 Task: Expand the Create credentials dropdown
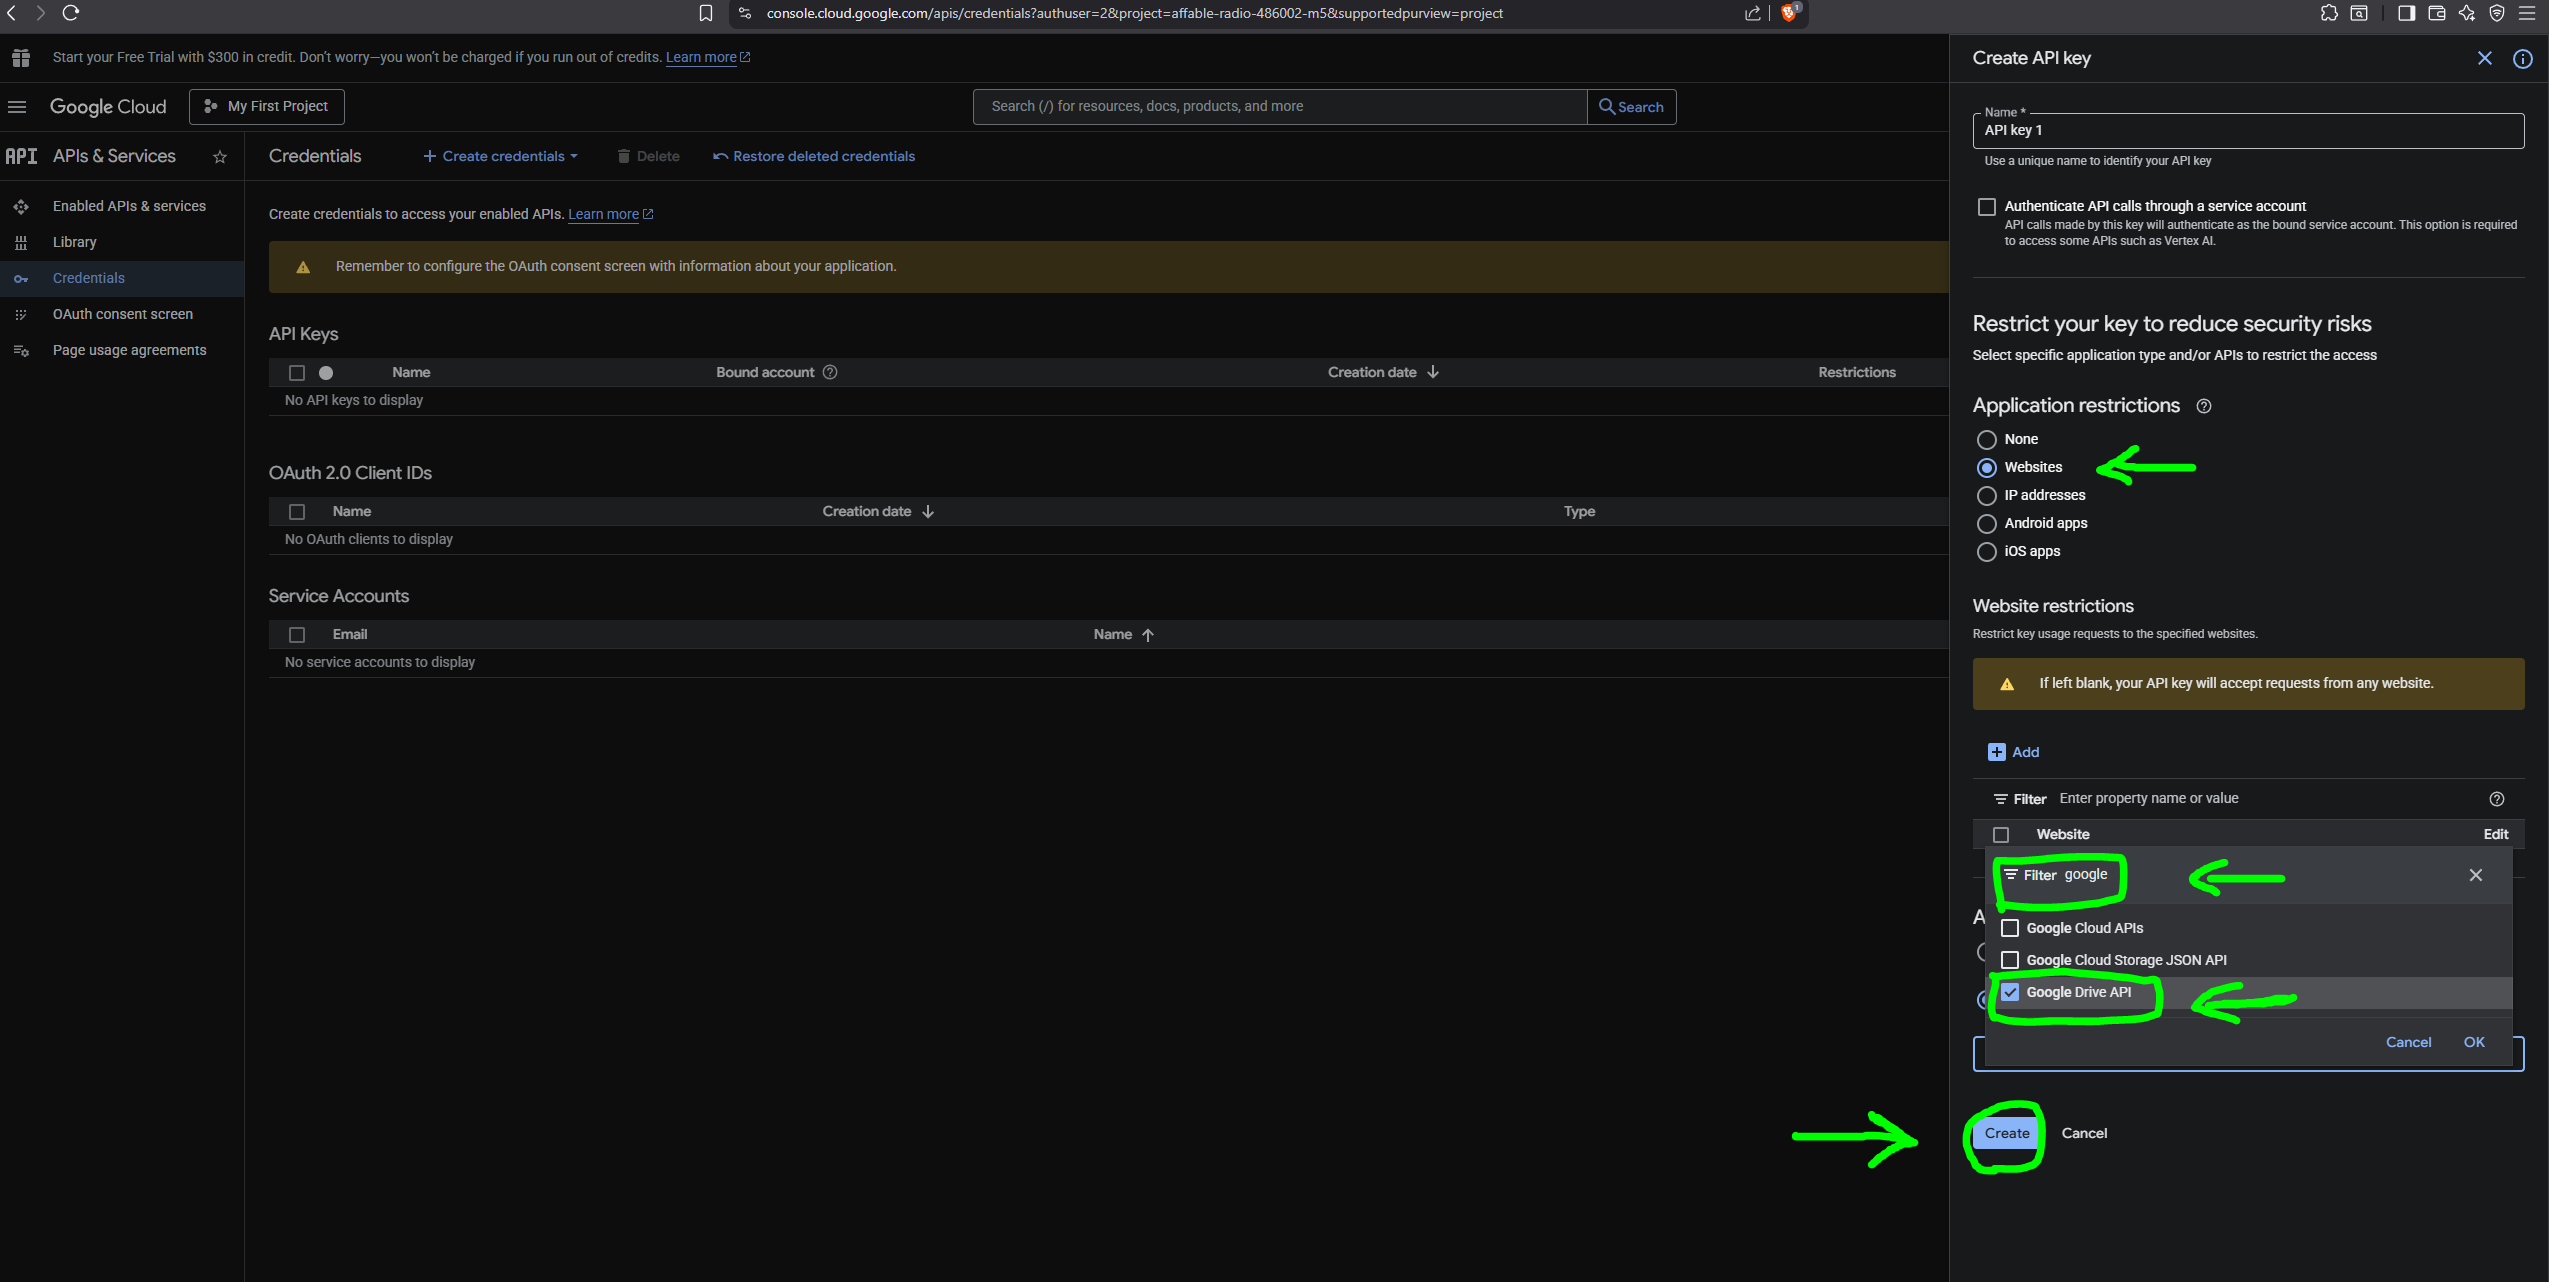(501, 157)
